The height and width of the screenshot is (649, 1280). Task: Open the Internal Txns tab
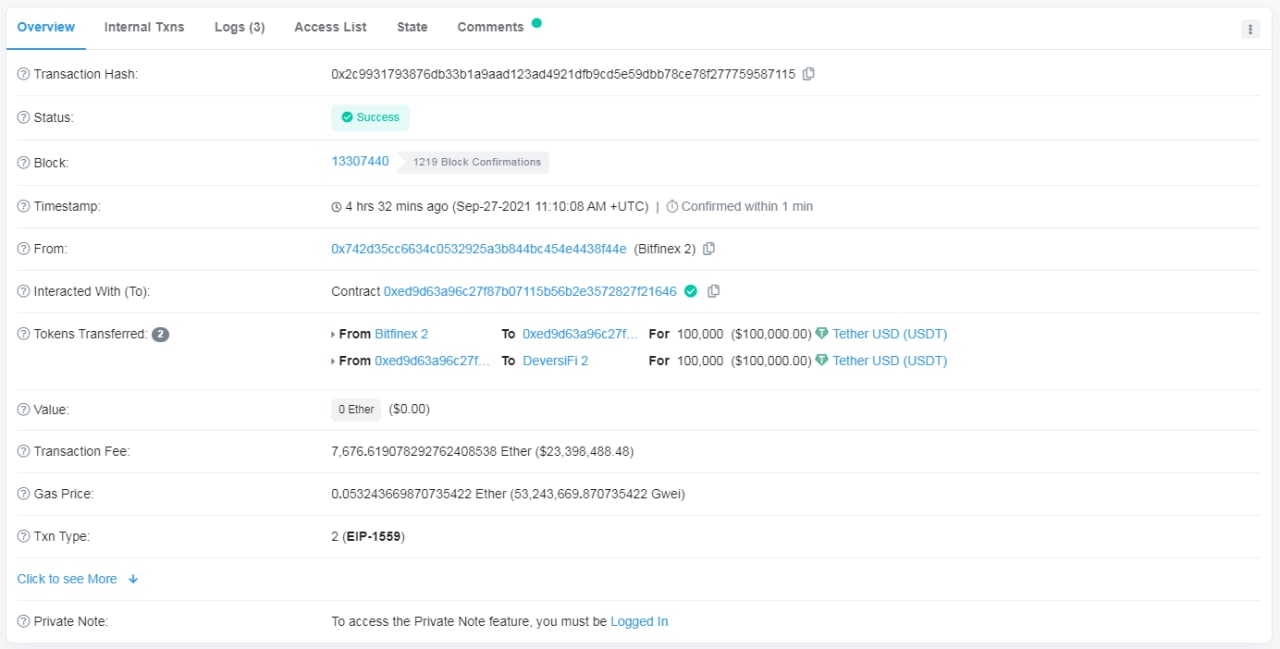144,27
